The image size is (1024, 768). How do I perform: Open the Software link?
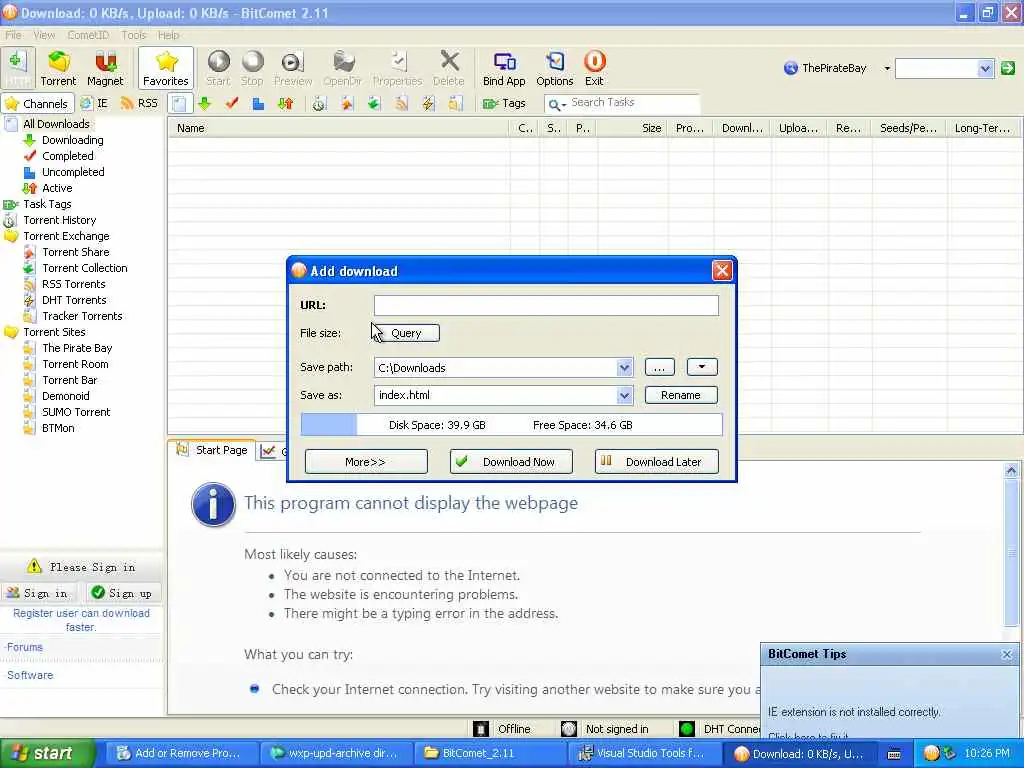[x=29, y=675]
